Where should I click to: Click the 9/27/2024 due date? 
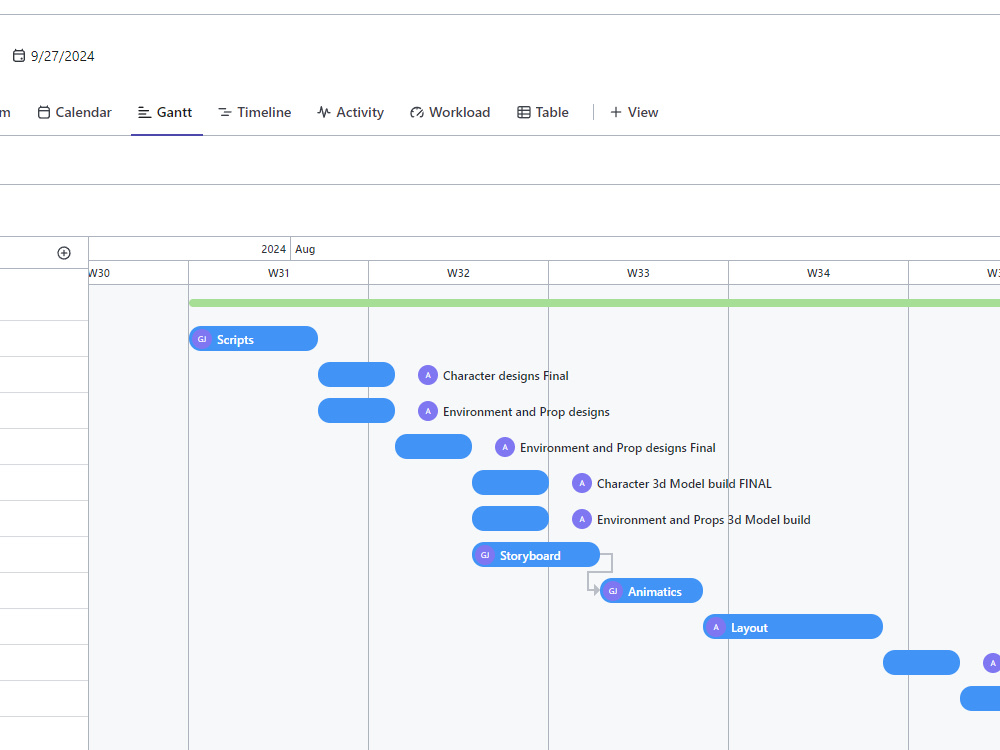coord(62,56)
